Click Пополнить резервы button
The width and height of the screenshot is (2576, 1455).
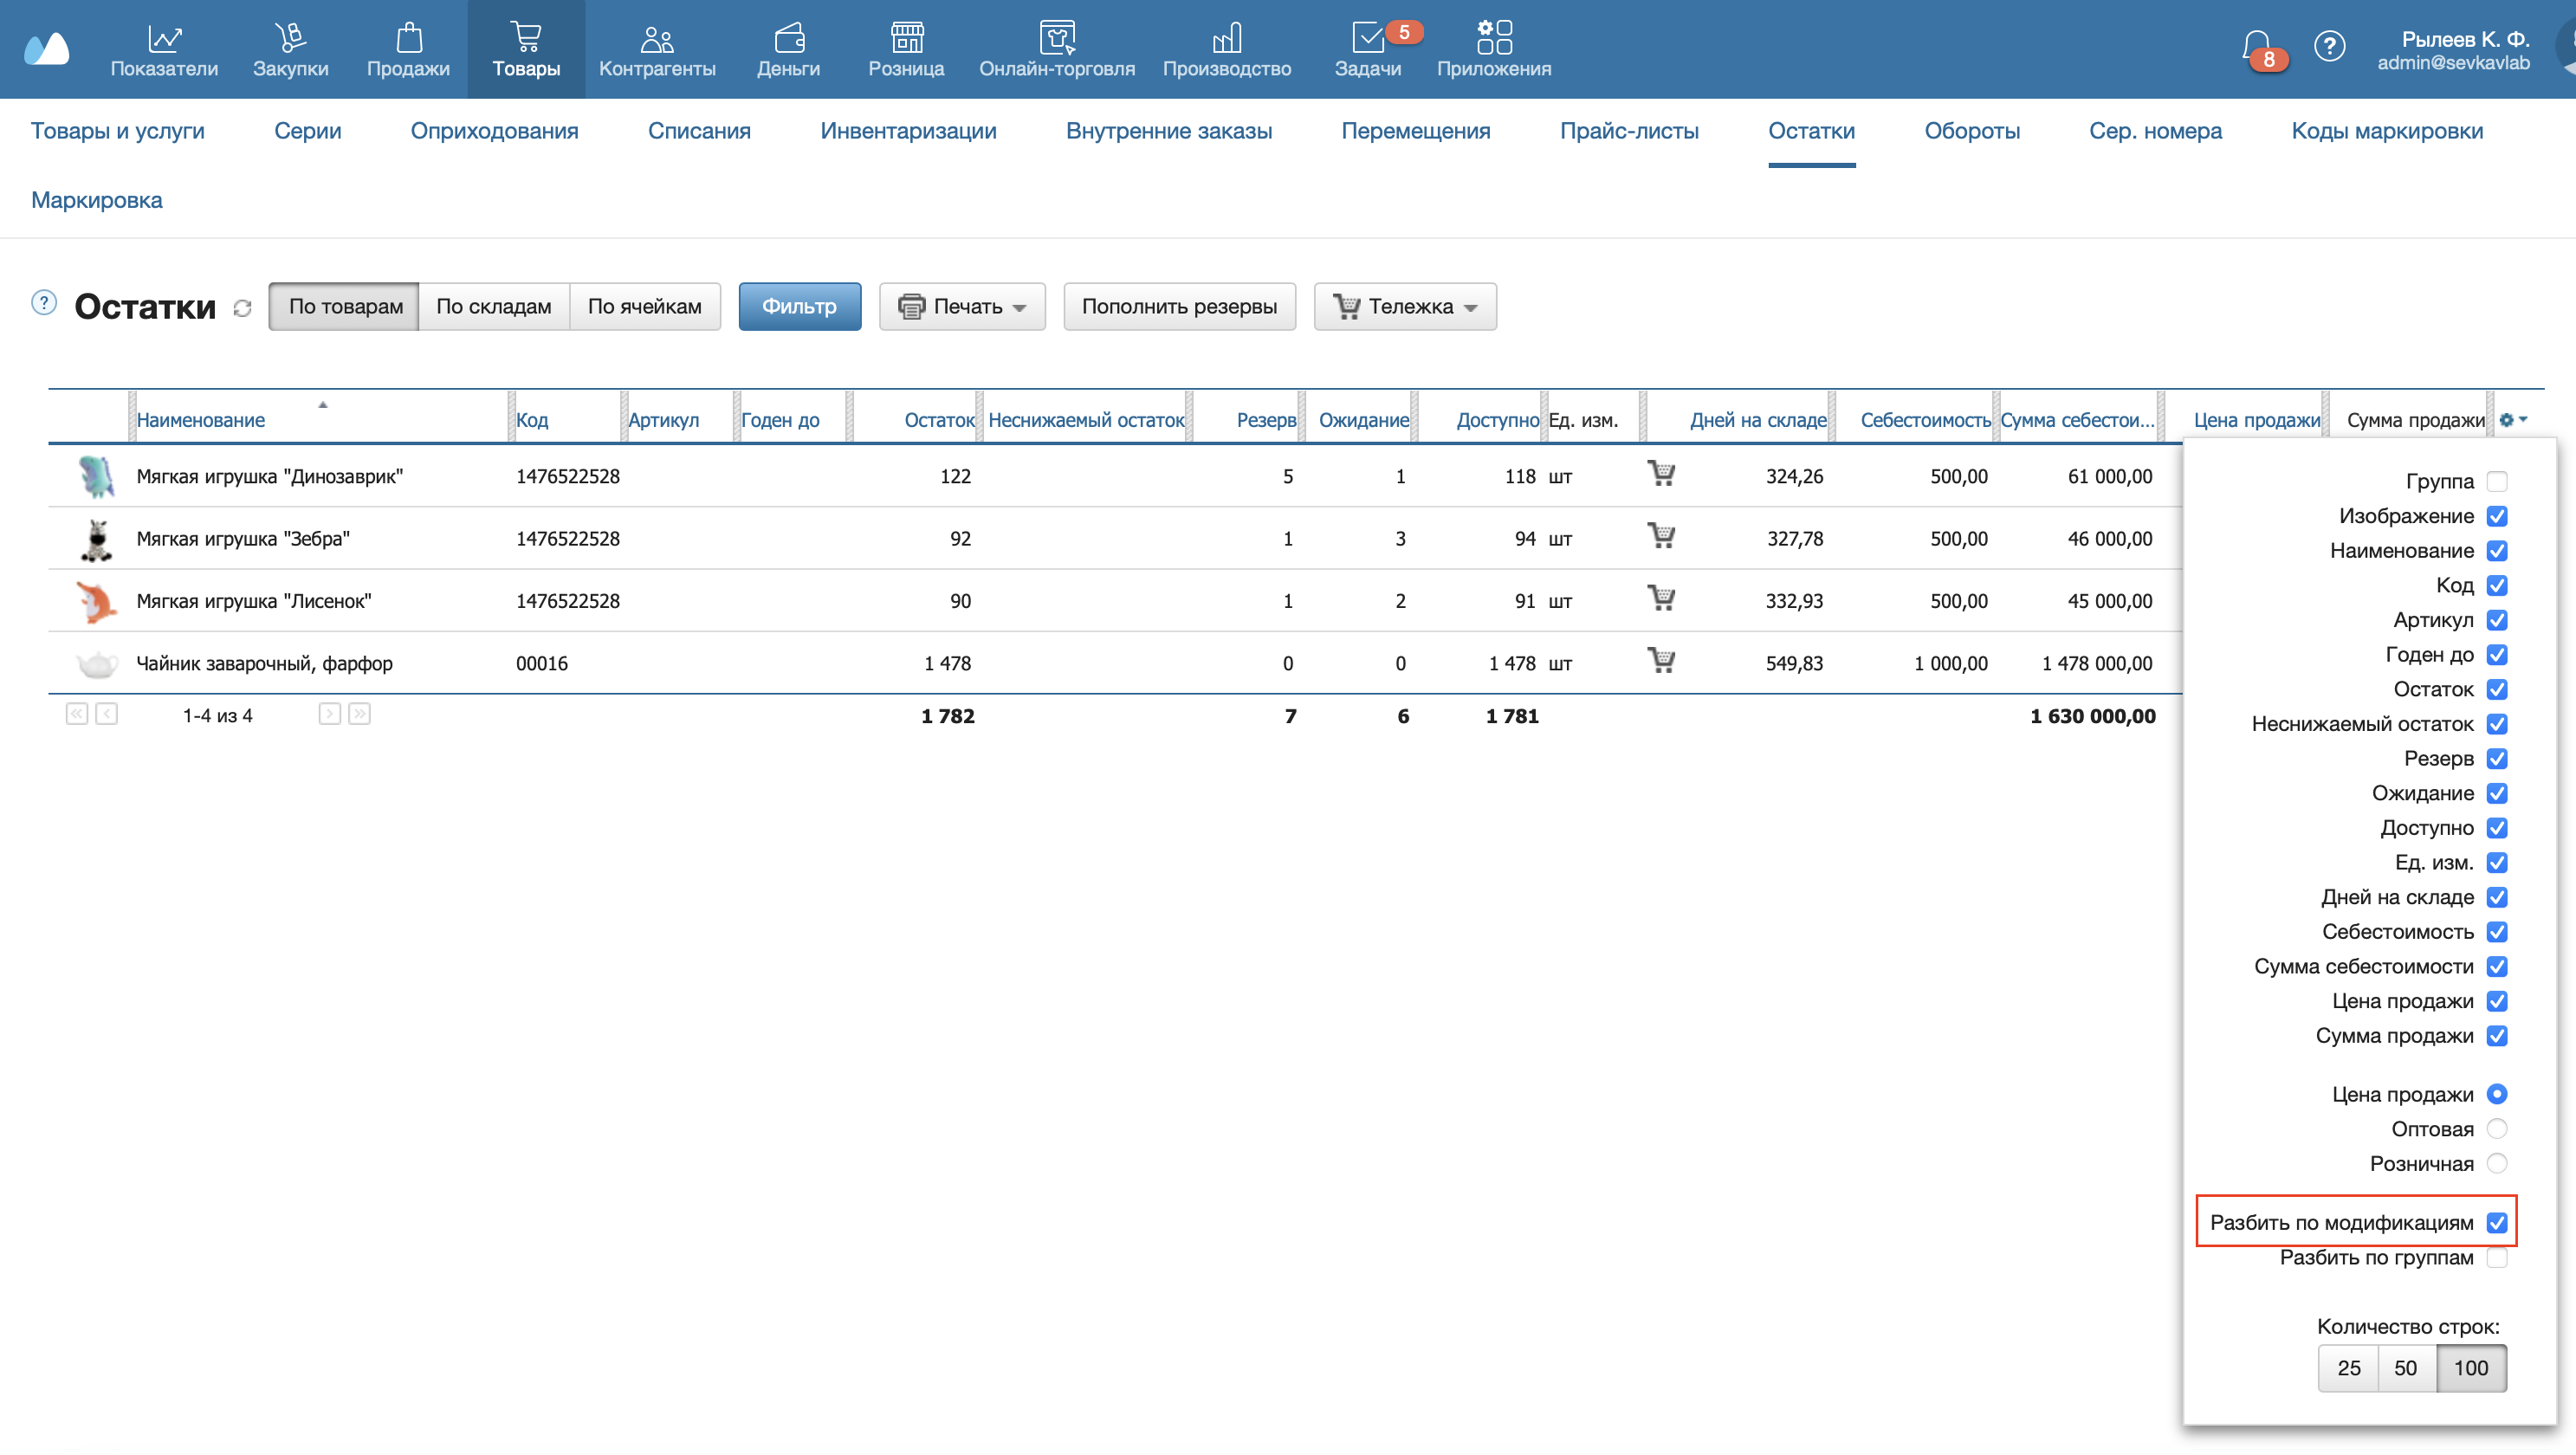pos(1179,307)
